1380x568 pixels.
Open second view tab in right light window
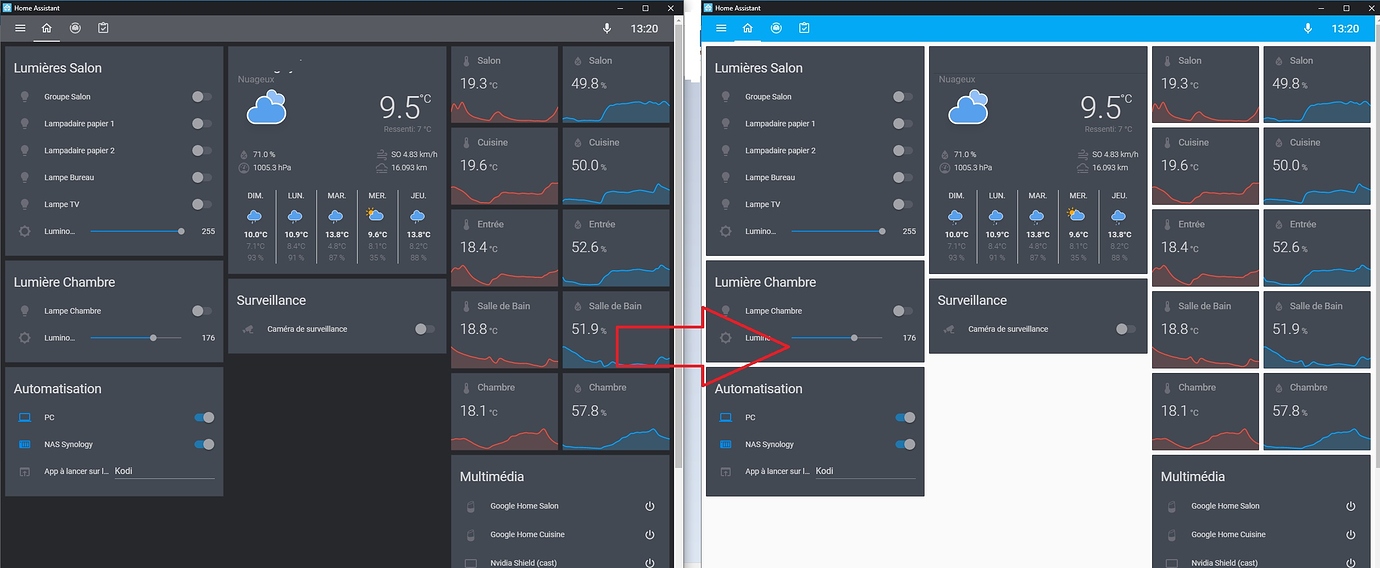[776, 28]
